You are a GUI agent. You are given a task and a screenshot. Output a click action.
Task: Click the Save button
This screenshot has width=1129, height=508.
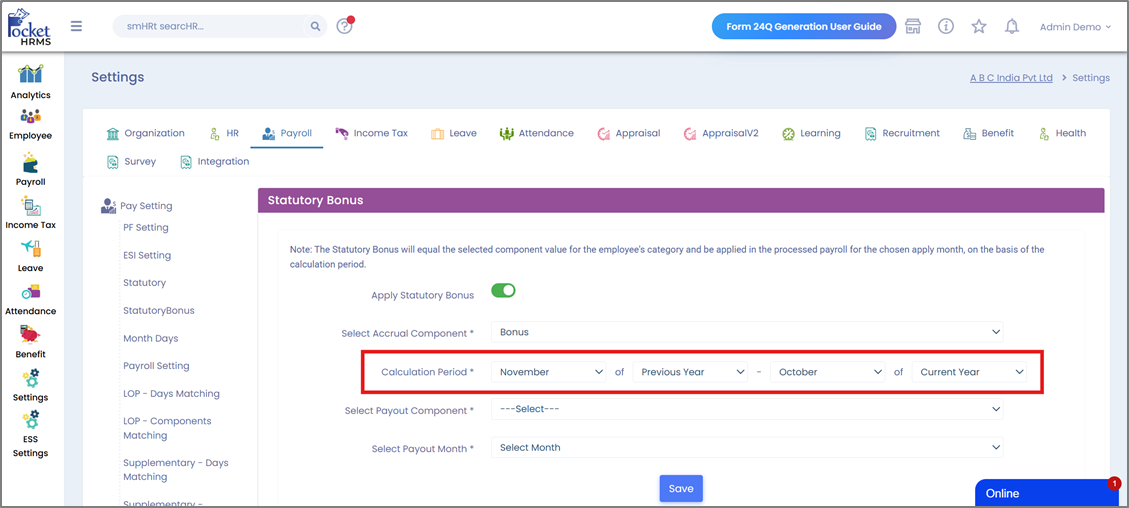681,488
